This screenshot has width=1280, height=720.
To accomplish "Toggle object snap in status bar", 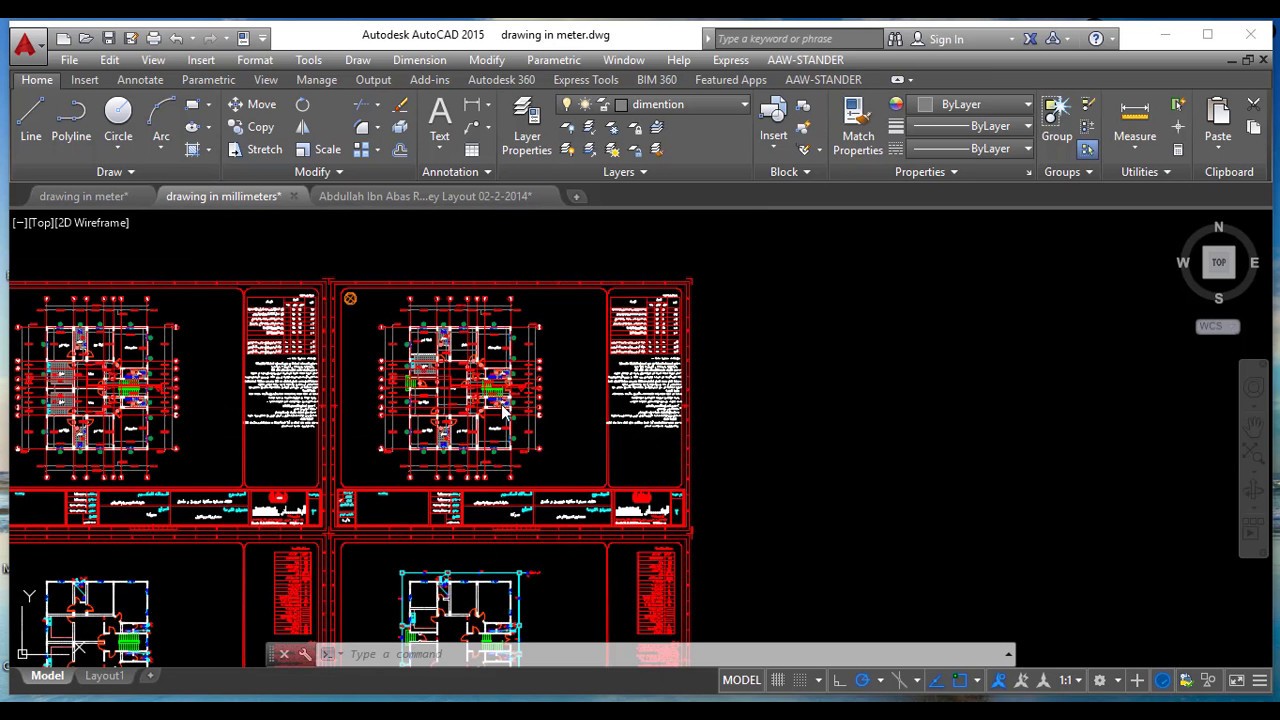I will 959,680.
